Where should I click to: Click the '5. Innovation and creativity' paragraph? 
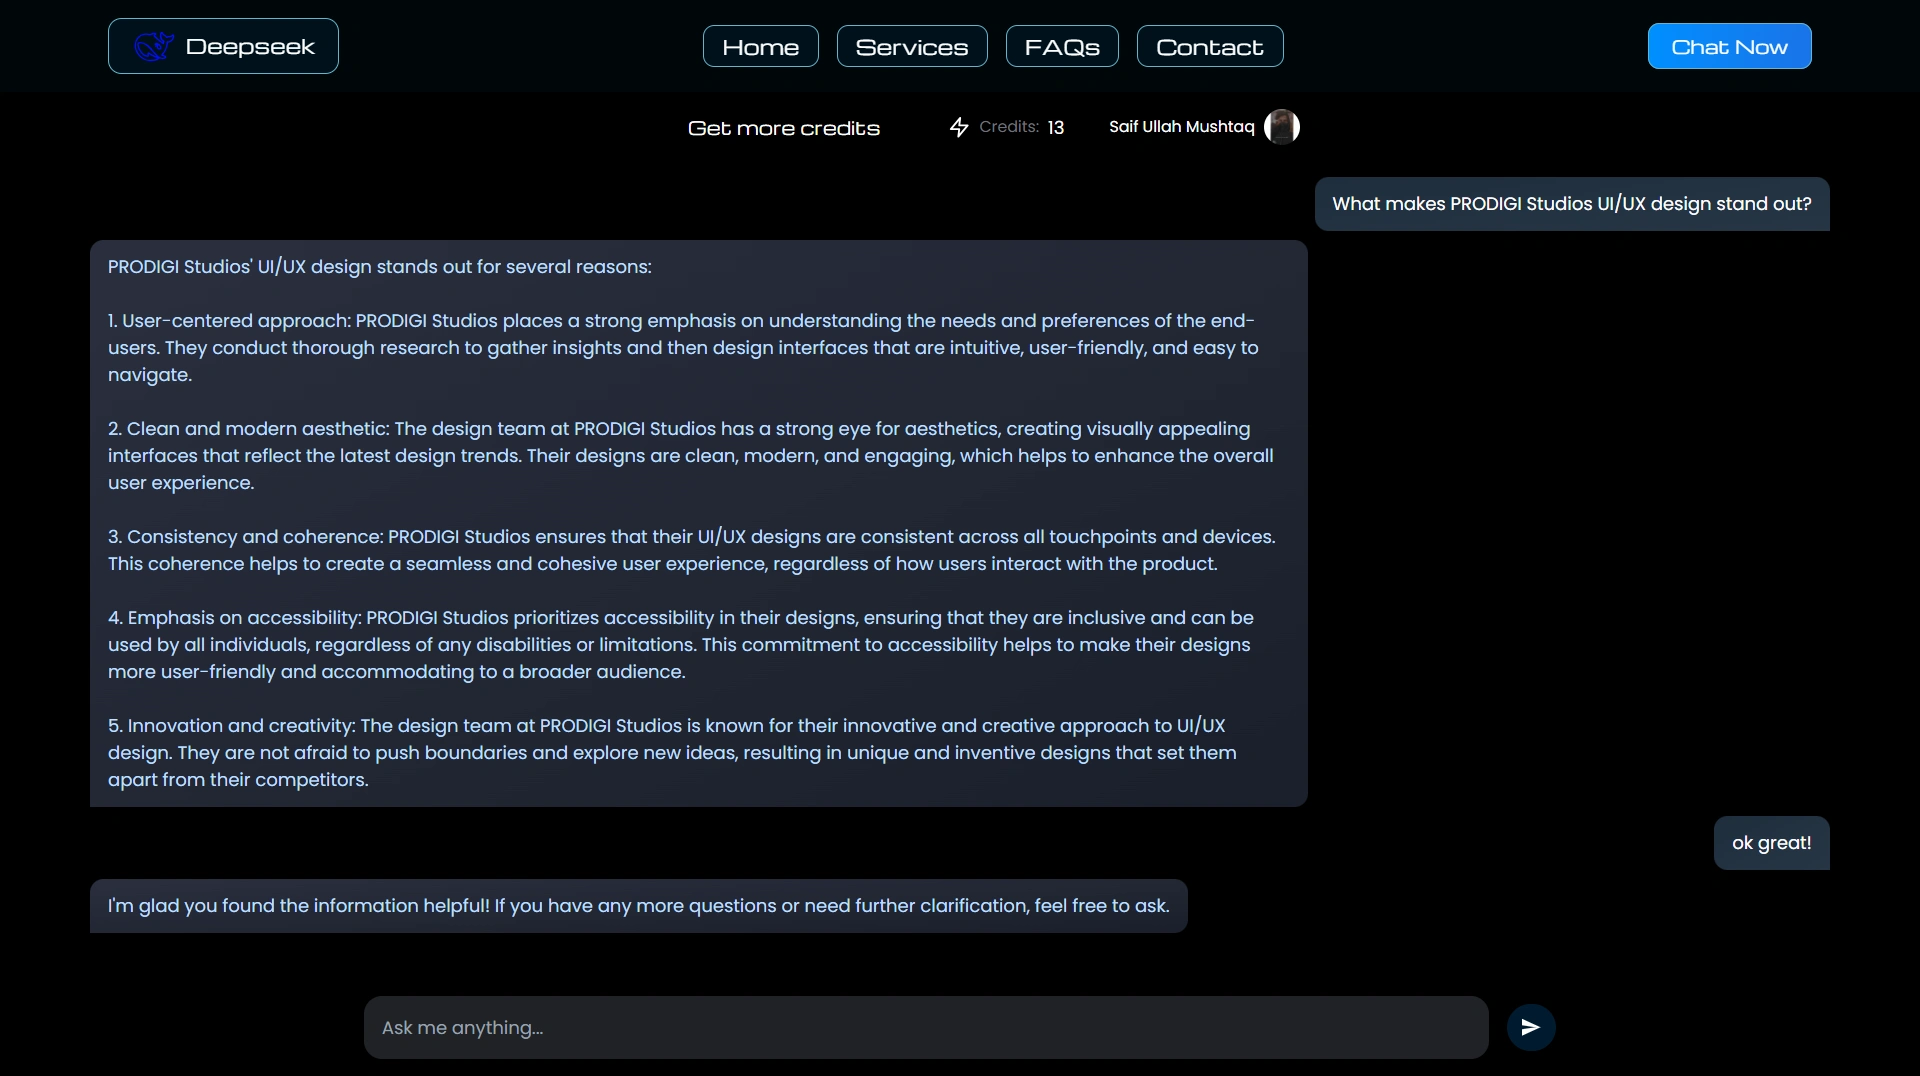[x=673, y=753]
